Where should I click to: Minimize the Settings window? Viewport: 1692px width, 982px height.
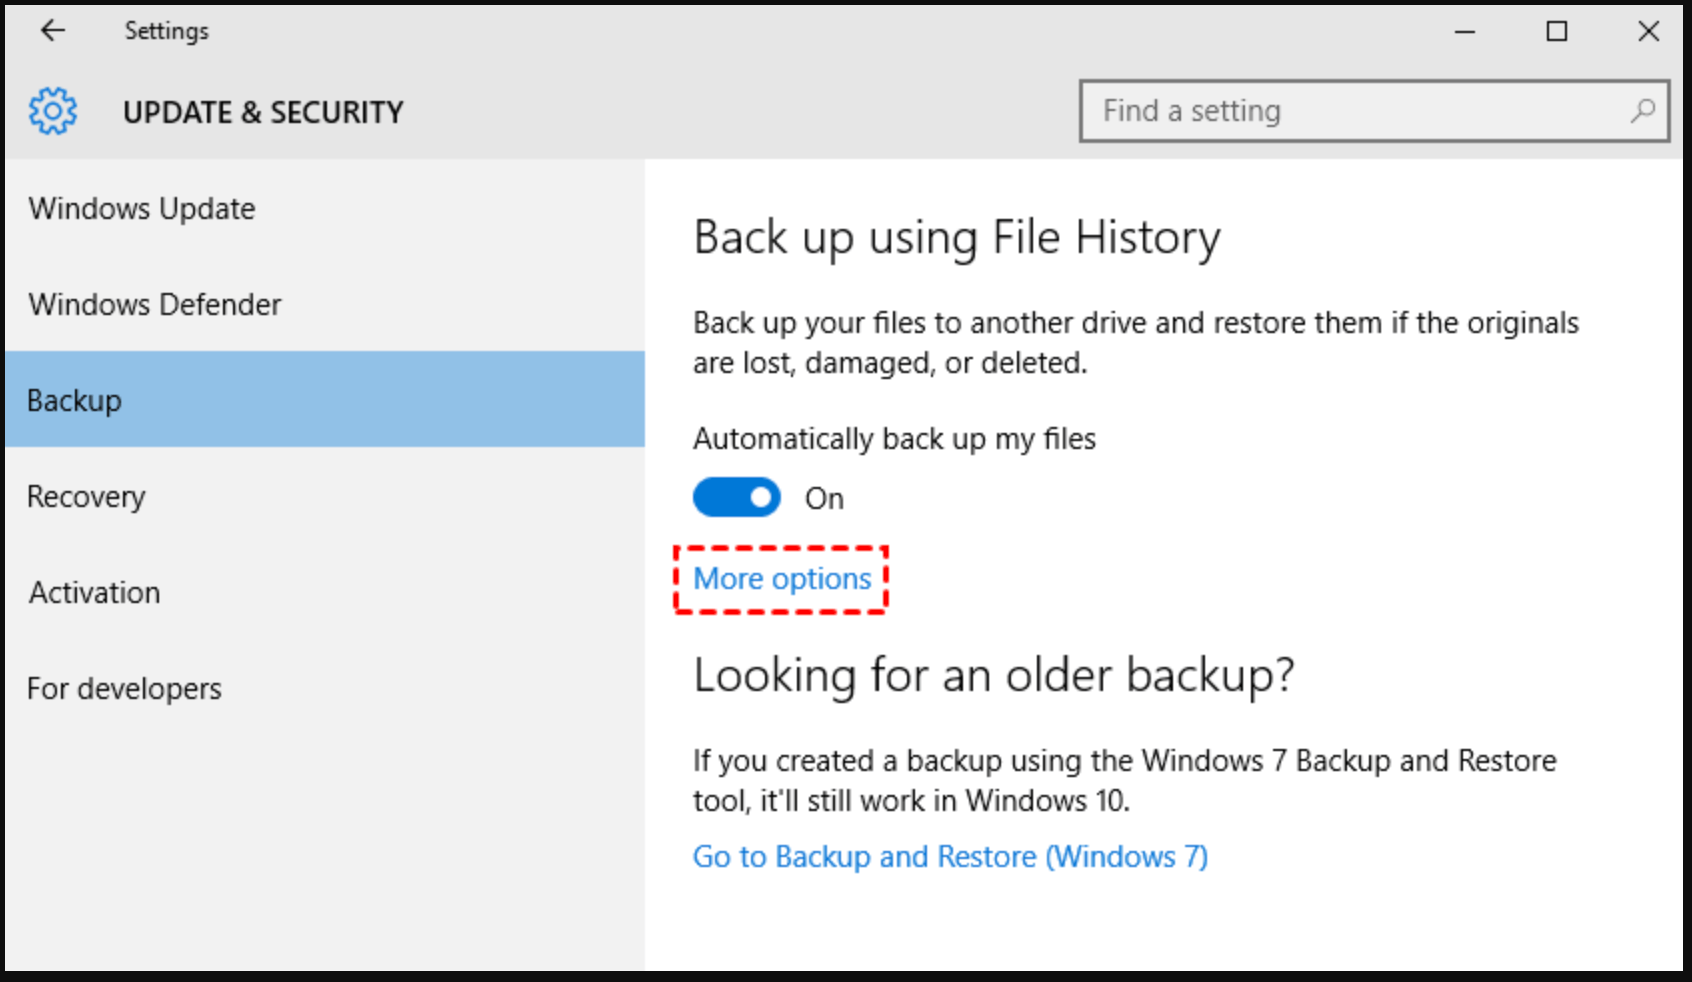tap(1464, 31)
